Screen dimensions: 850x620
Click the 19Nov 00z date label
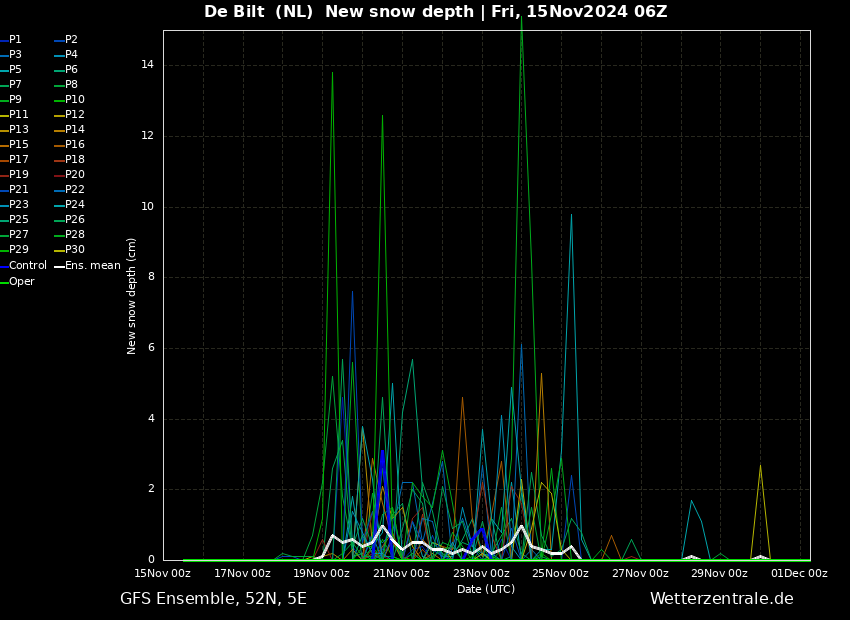click(322, 573)
